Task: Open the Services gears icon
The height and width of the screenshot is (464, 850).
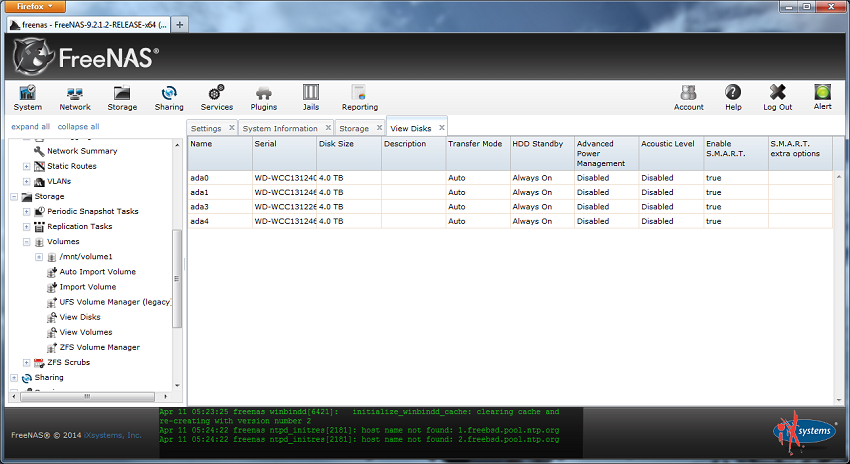Action: tap(217, 92)
